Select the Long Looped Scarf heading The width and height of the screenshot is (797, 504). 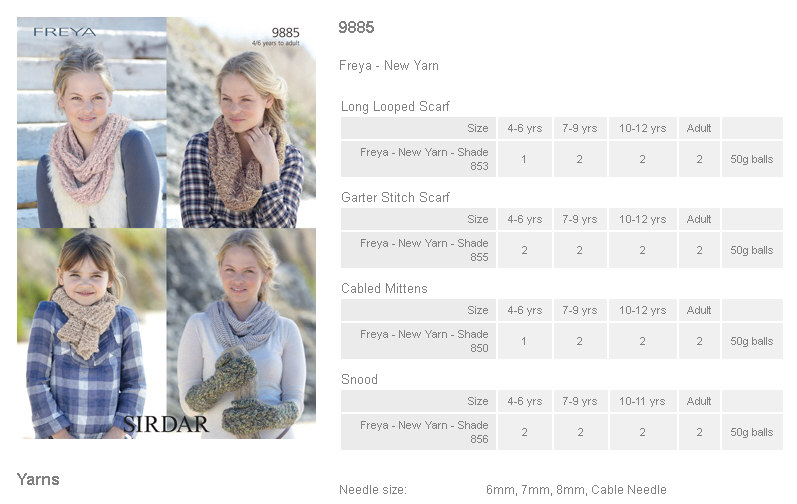coord(395,106)
